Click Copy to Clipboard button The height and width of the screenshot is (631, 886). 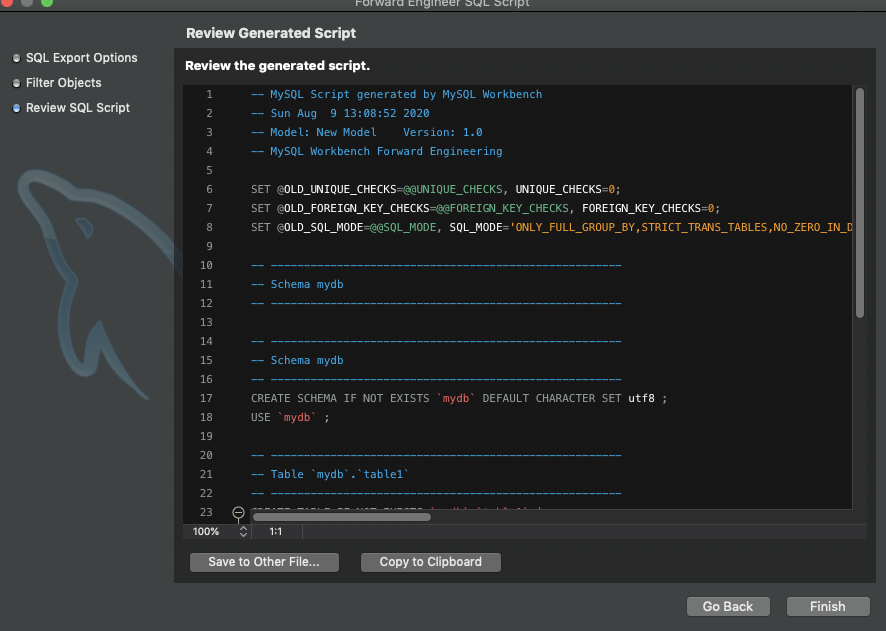pos(431,562)
